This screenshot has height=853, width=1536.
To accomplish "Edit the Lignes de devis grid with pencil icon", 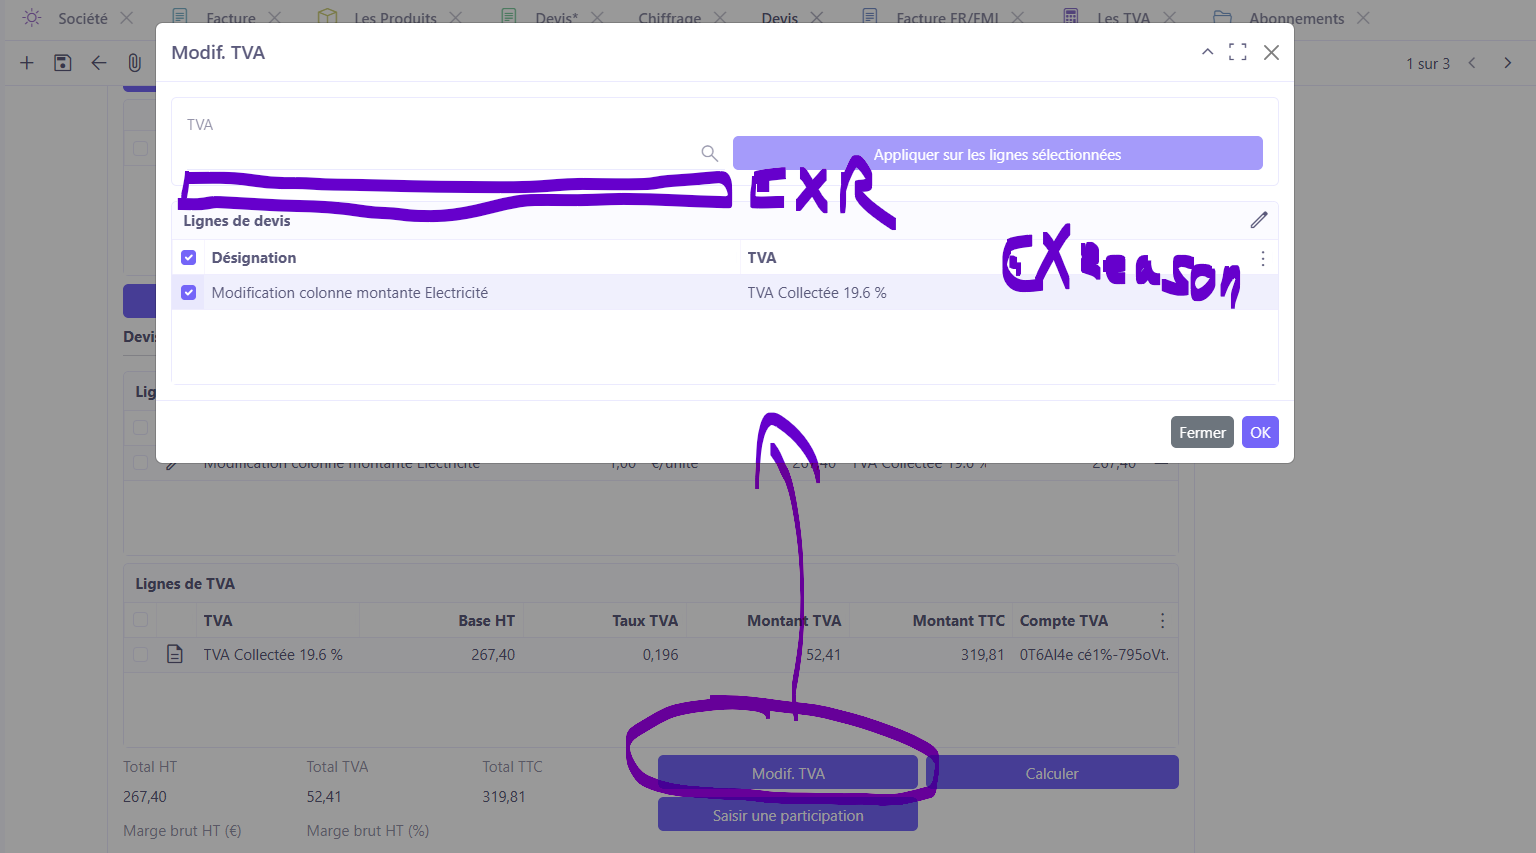I will click(1259, 220).
